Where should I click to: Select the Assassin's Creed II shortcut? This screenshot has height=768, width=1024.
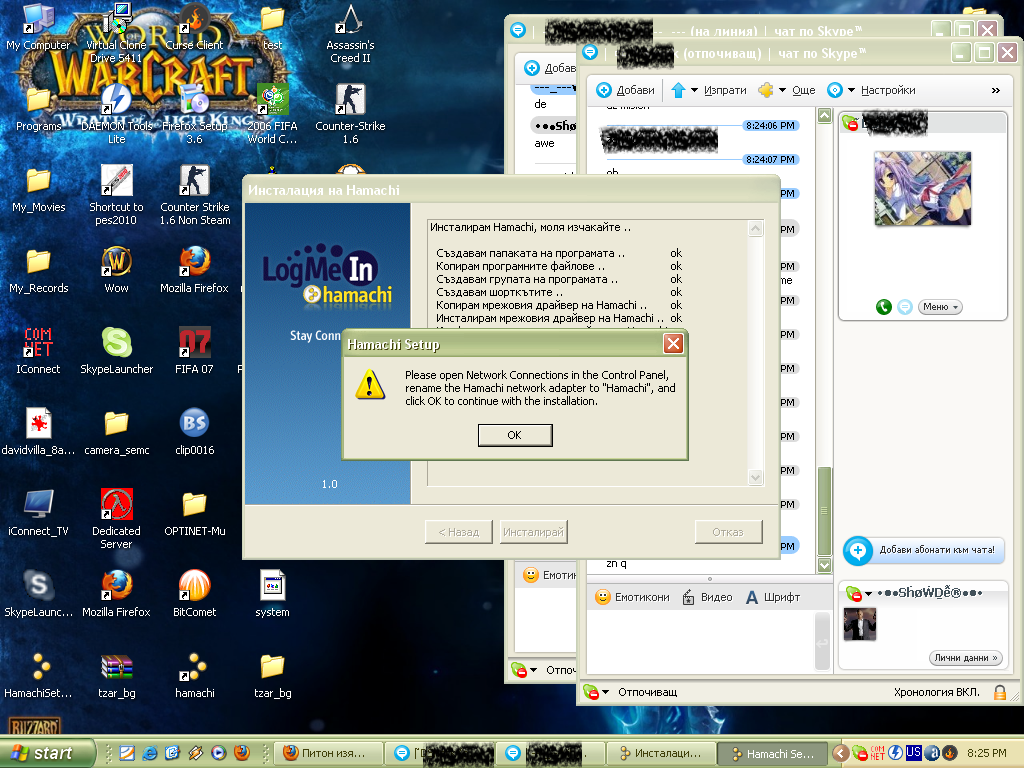coord(351,33)
